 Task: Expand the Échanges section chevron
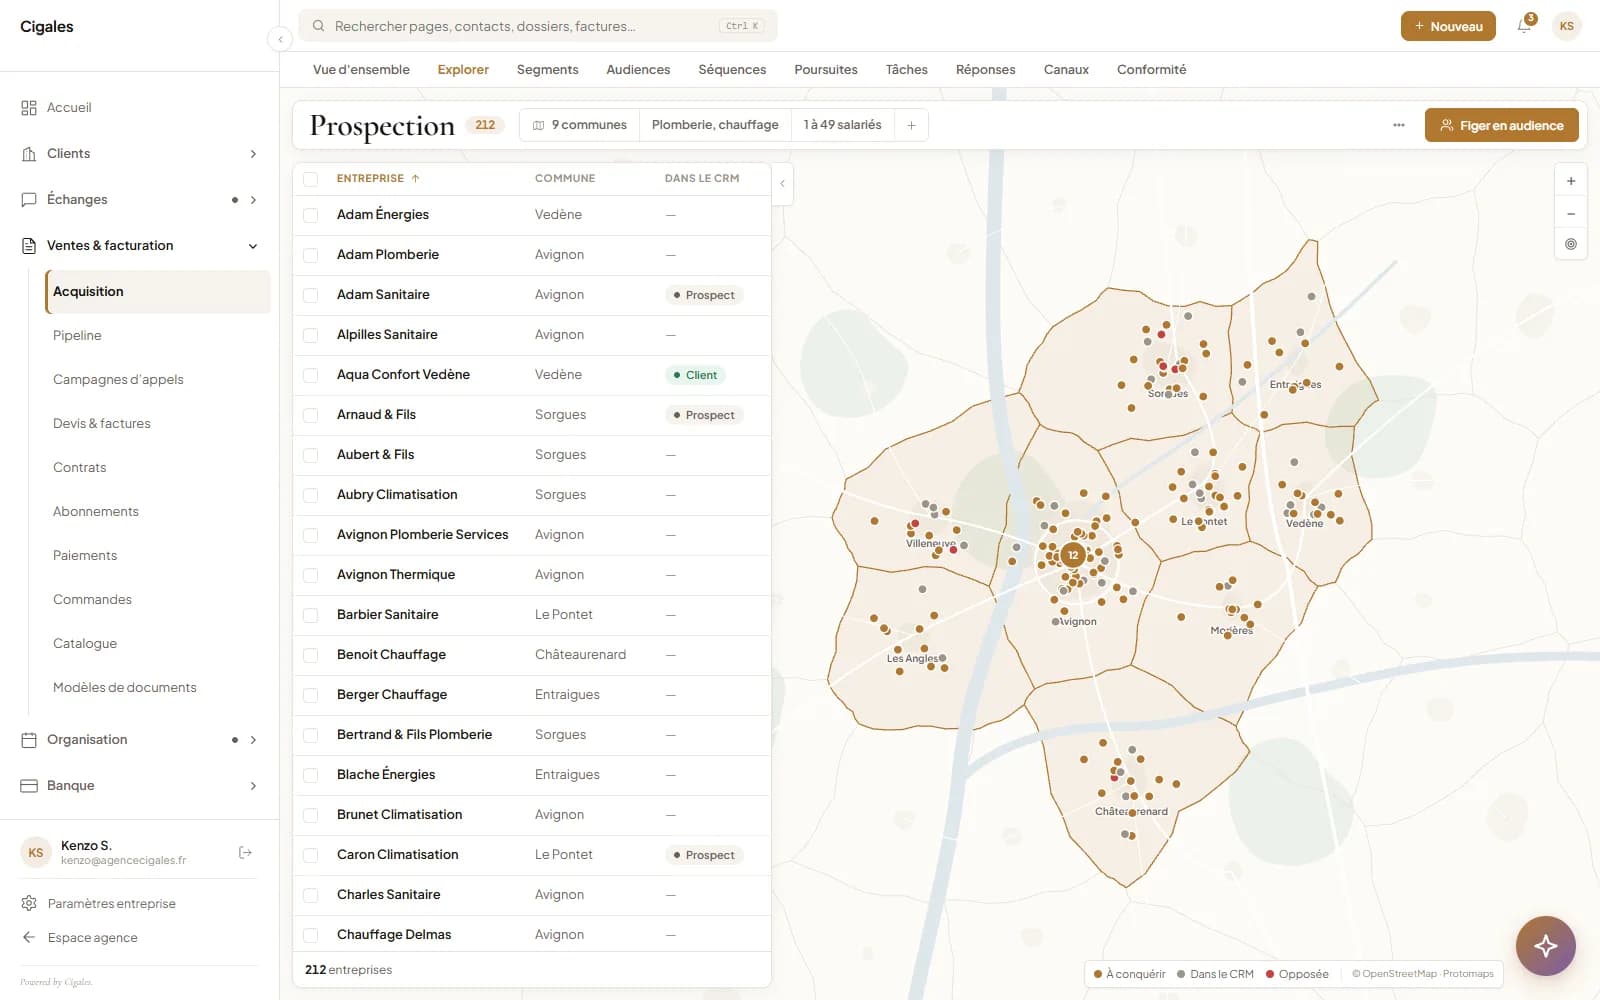click(253, 199)
